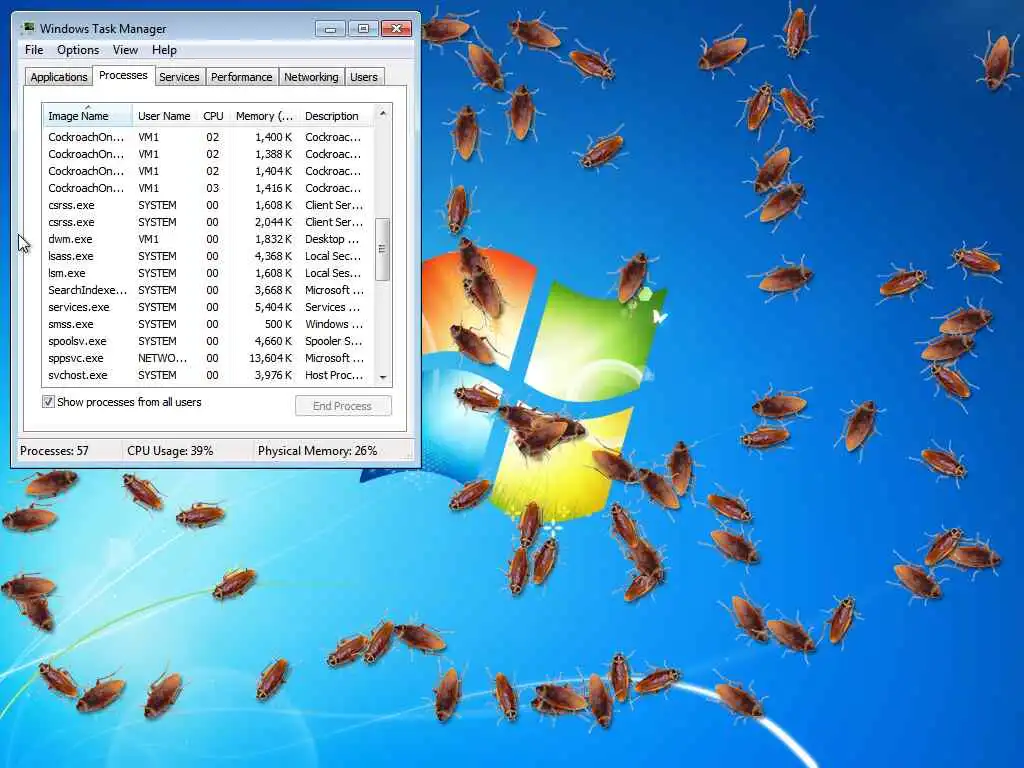1024x768 pixels.
Task: Maximize the Task Manager window
Action: point(363,29)
